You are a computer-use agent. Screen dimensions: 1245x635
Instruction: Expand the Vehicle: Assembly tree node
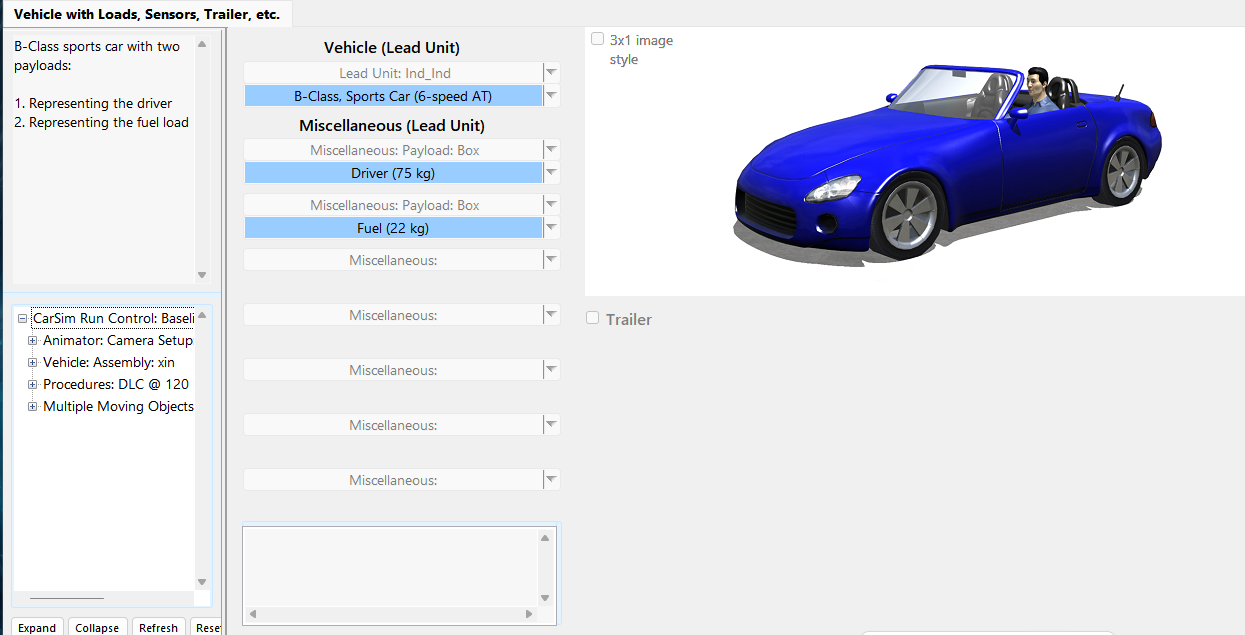click(x=33, y=363)
